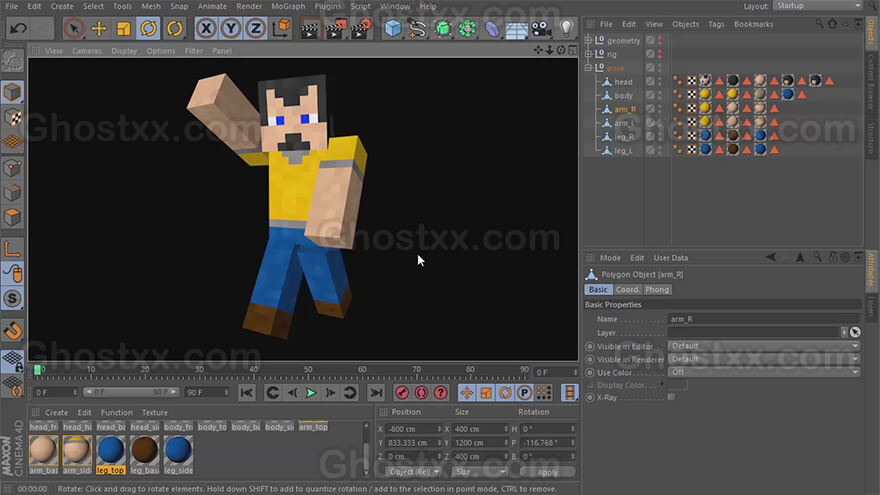Click Visible in Editor radio circle
Screen dimensions: 880x495
[589, 347]
